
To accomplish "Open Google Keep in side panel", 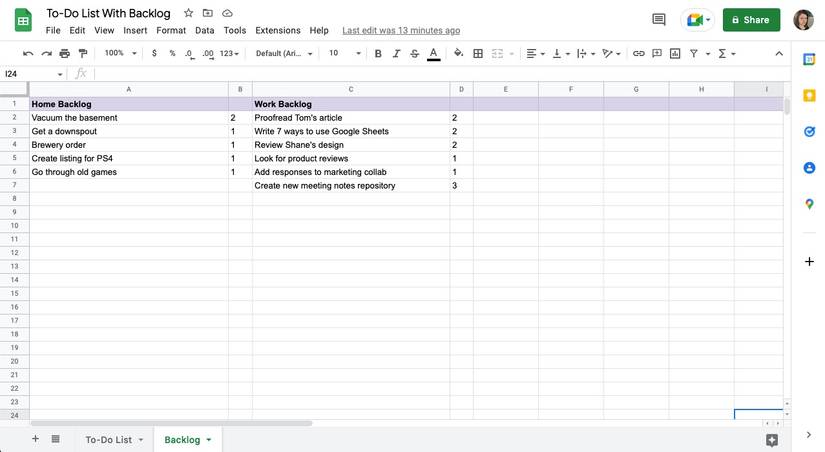I will (809, 96).
